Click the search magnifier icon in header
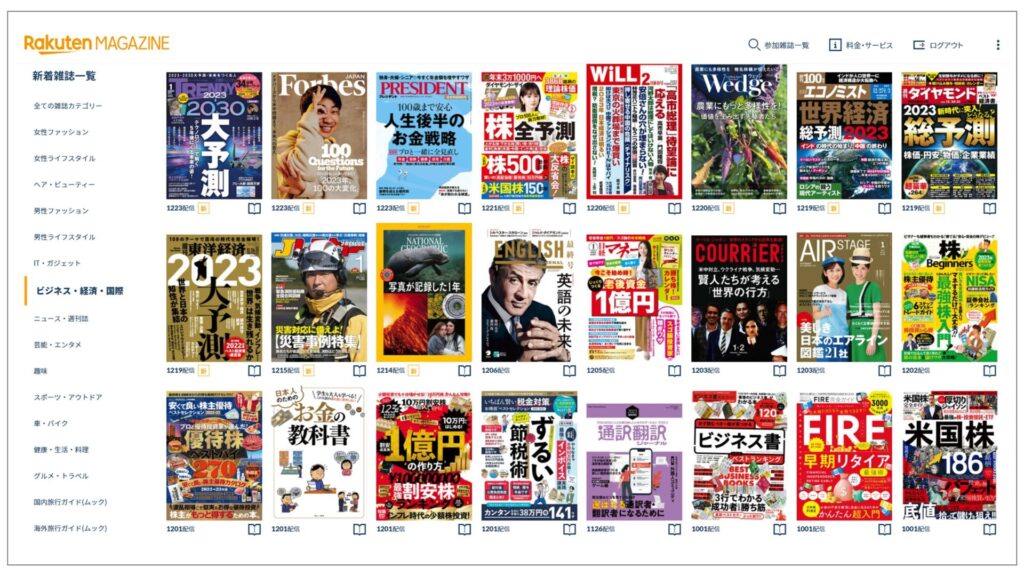This screenshot has height=576, width=1024. tap(753, 44)
